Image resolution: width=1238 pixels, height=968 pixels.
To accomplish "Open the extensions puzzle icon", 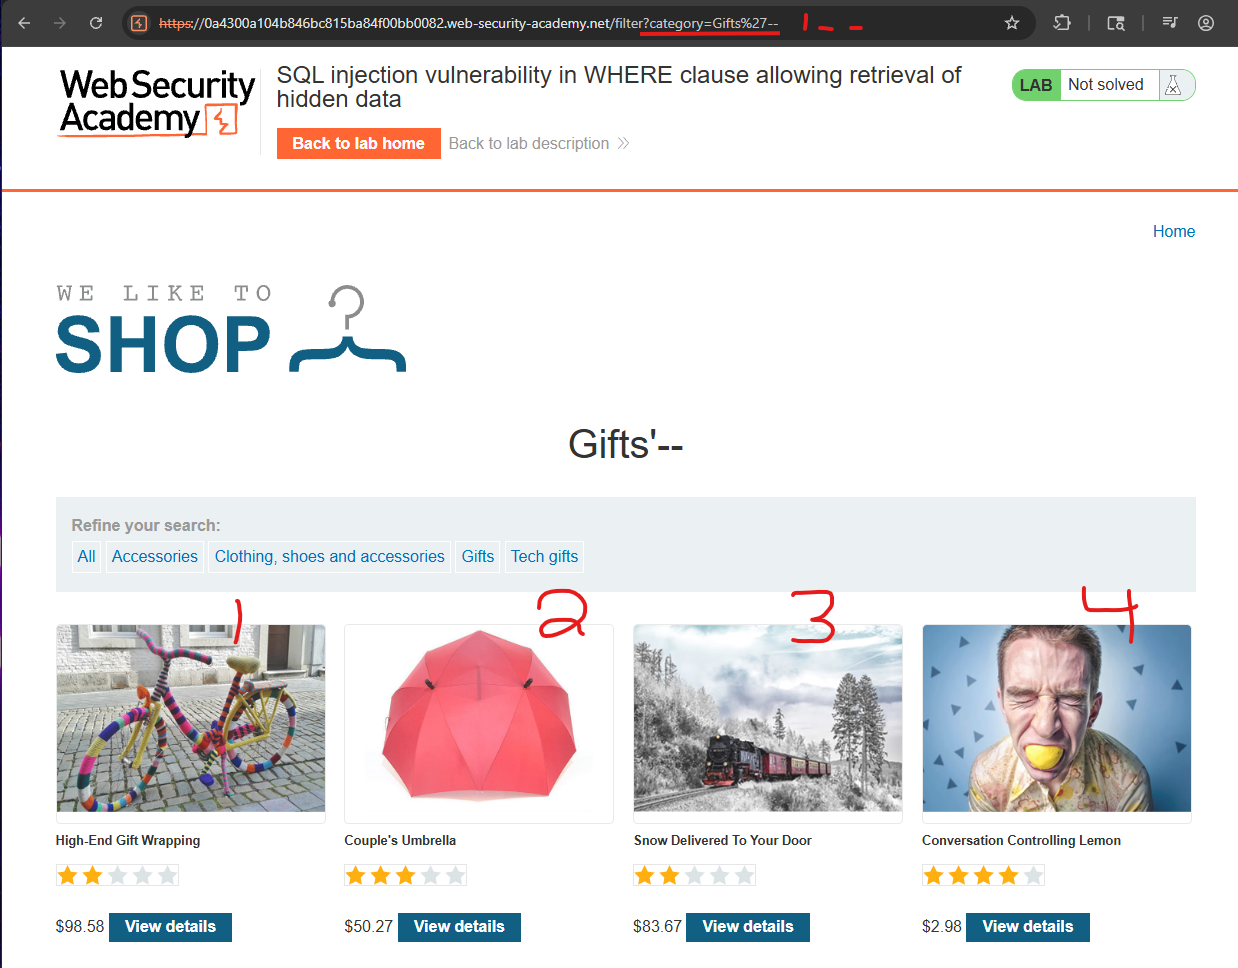I will (1062, 23).
